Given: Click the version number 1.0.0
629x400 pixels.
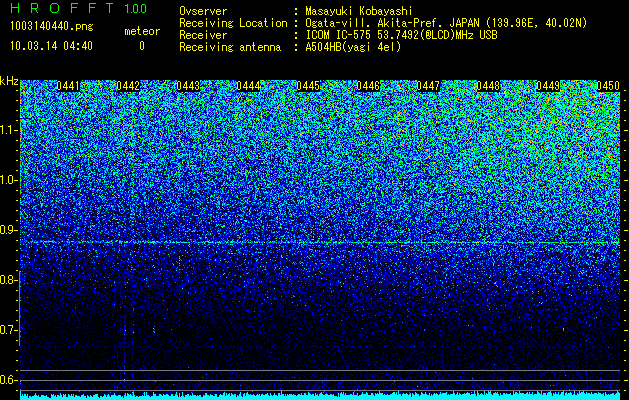Looking at the screenshot, I should click(136, 9).
